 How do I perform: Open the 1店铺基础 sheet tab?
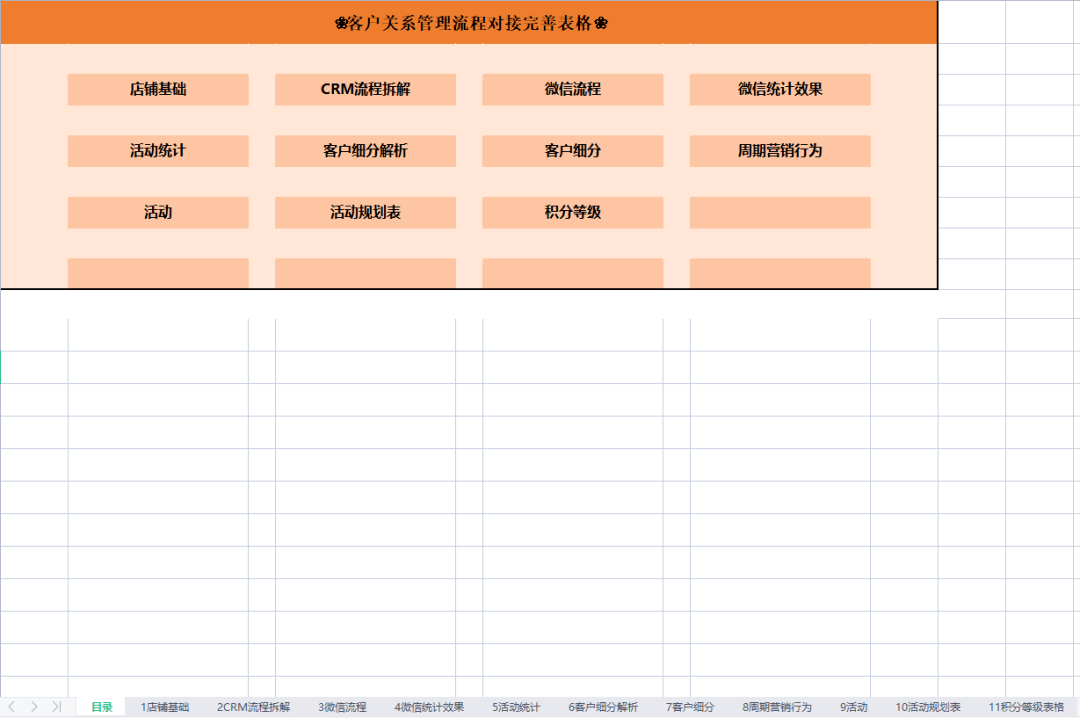164,706
